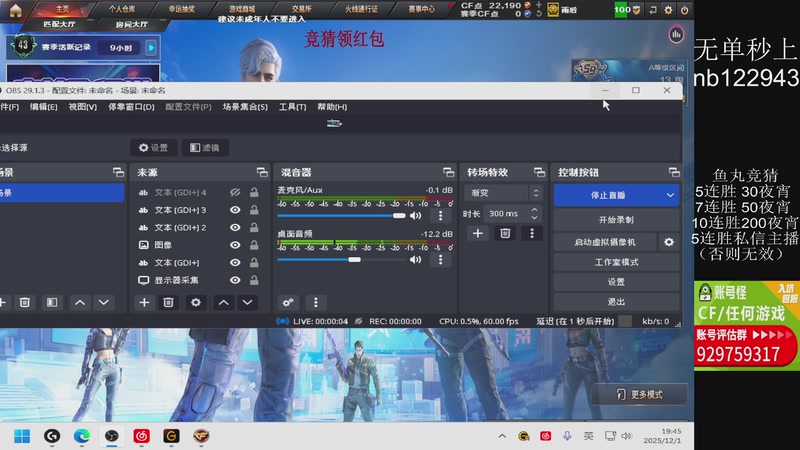800x450 pixels.
Task: Remove the transition with trash icon
Action: pyautogui.click(x=505, y=233)
